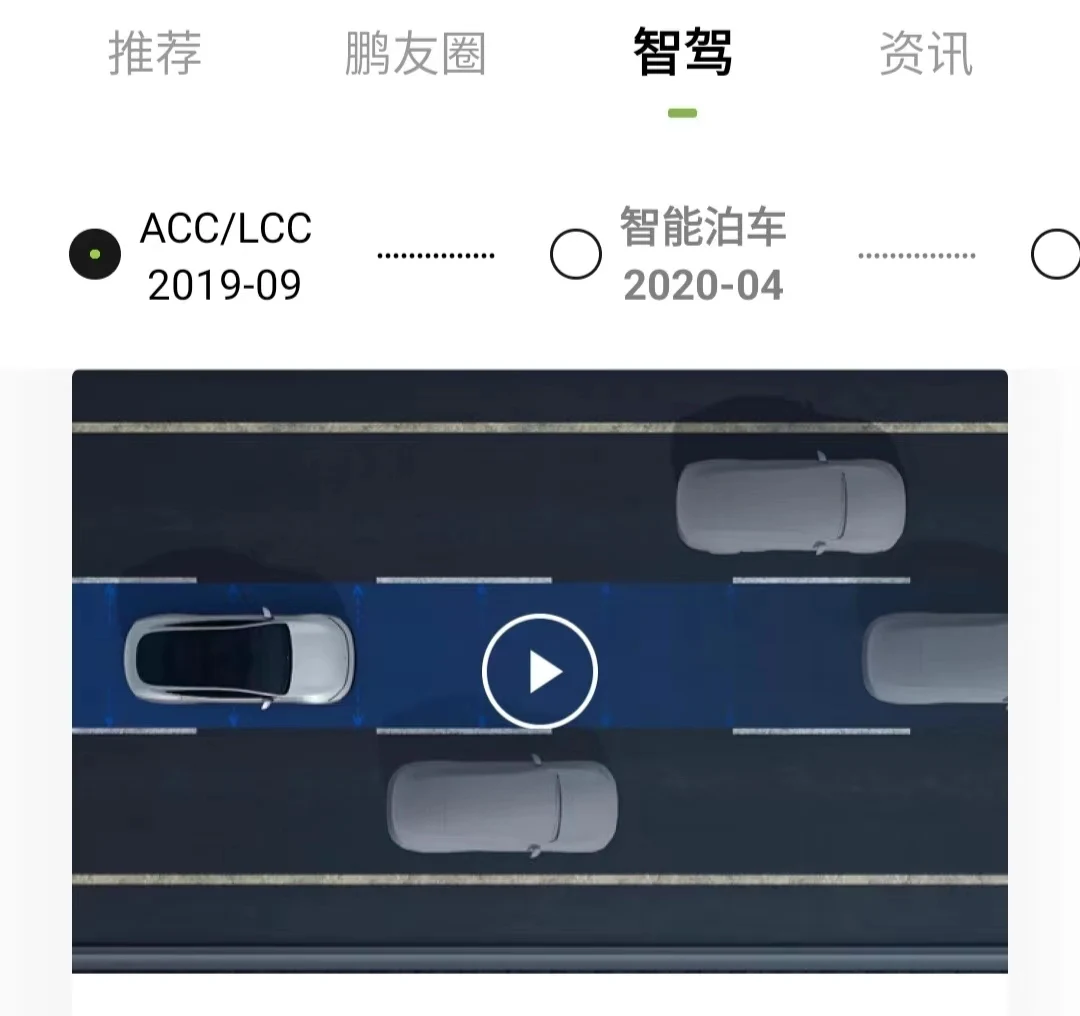Click the active 智驾 tab

683,53
